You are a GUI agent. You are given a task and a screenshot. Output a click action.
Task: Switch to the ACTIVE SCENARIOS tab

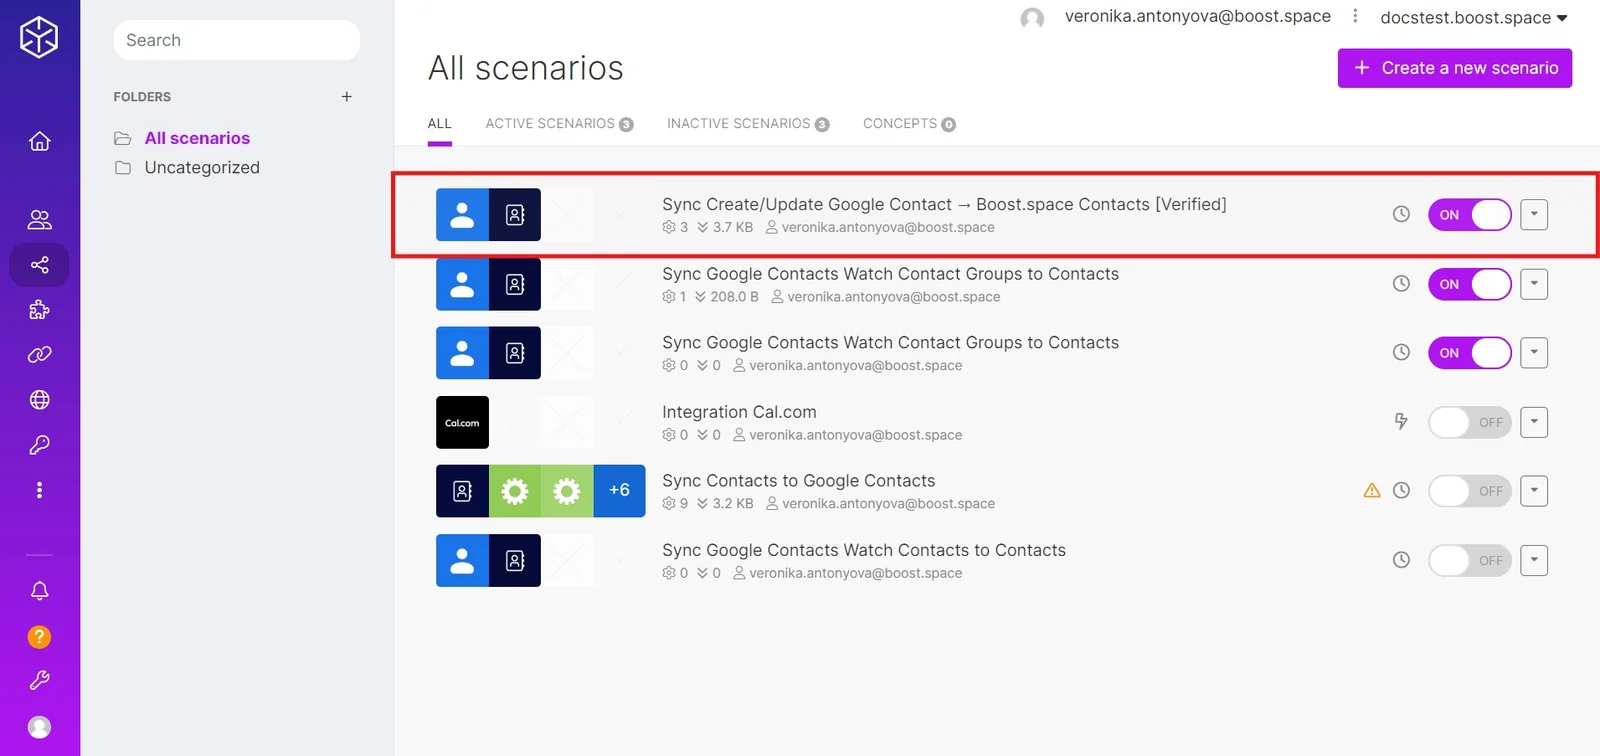coord(559,124)
